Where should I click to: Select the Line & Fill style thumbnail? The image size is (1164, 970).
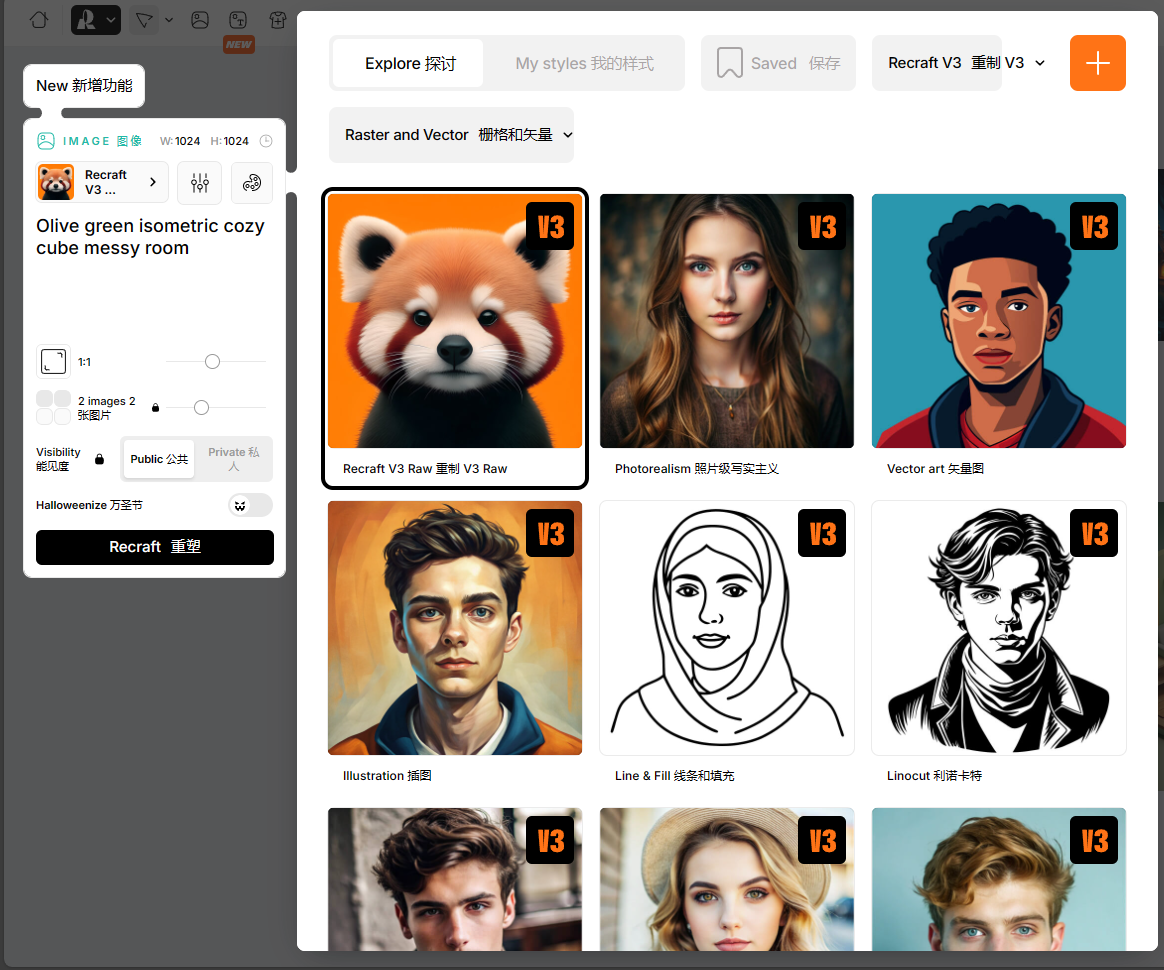point(727,628)
